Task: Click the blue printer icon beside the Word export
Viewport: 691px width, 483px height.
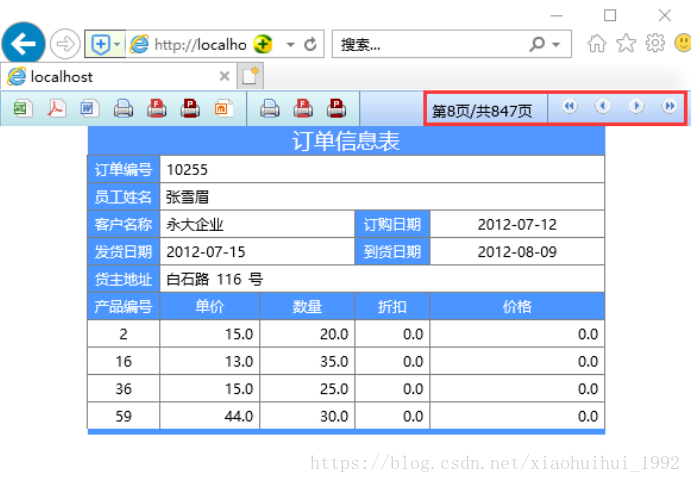Action: pyautogui.click(x=123, y=108)
